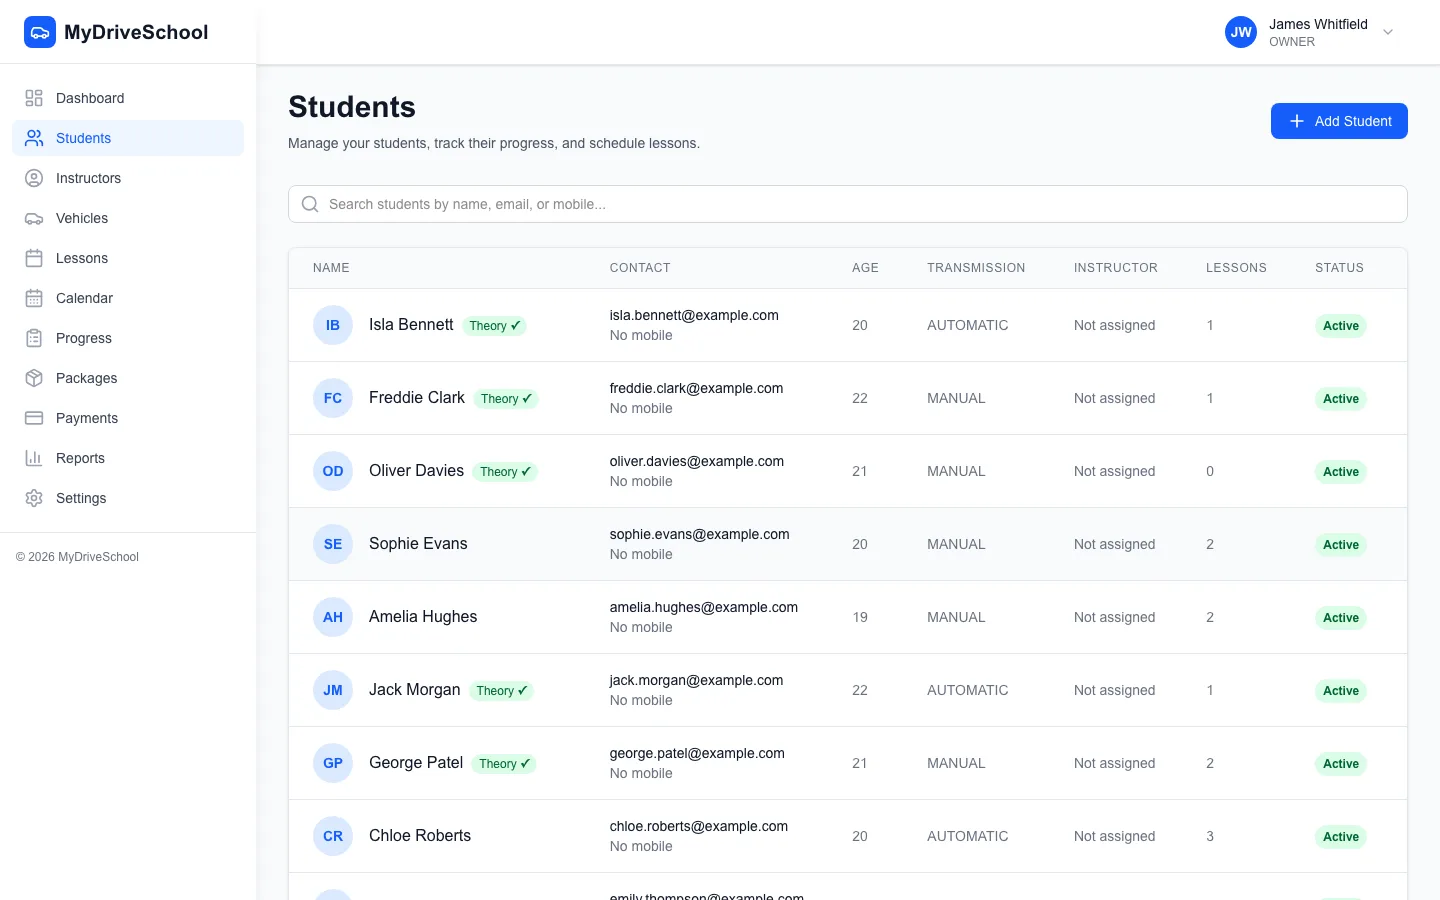Click the Theory checkmark badge for Freddie Clark

(x=507, y=398)
